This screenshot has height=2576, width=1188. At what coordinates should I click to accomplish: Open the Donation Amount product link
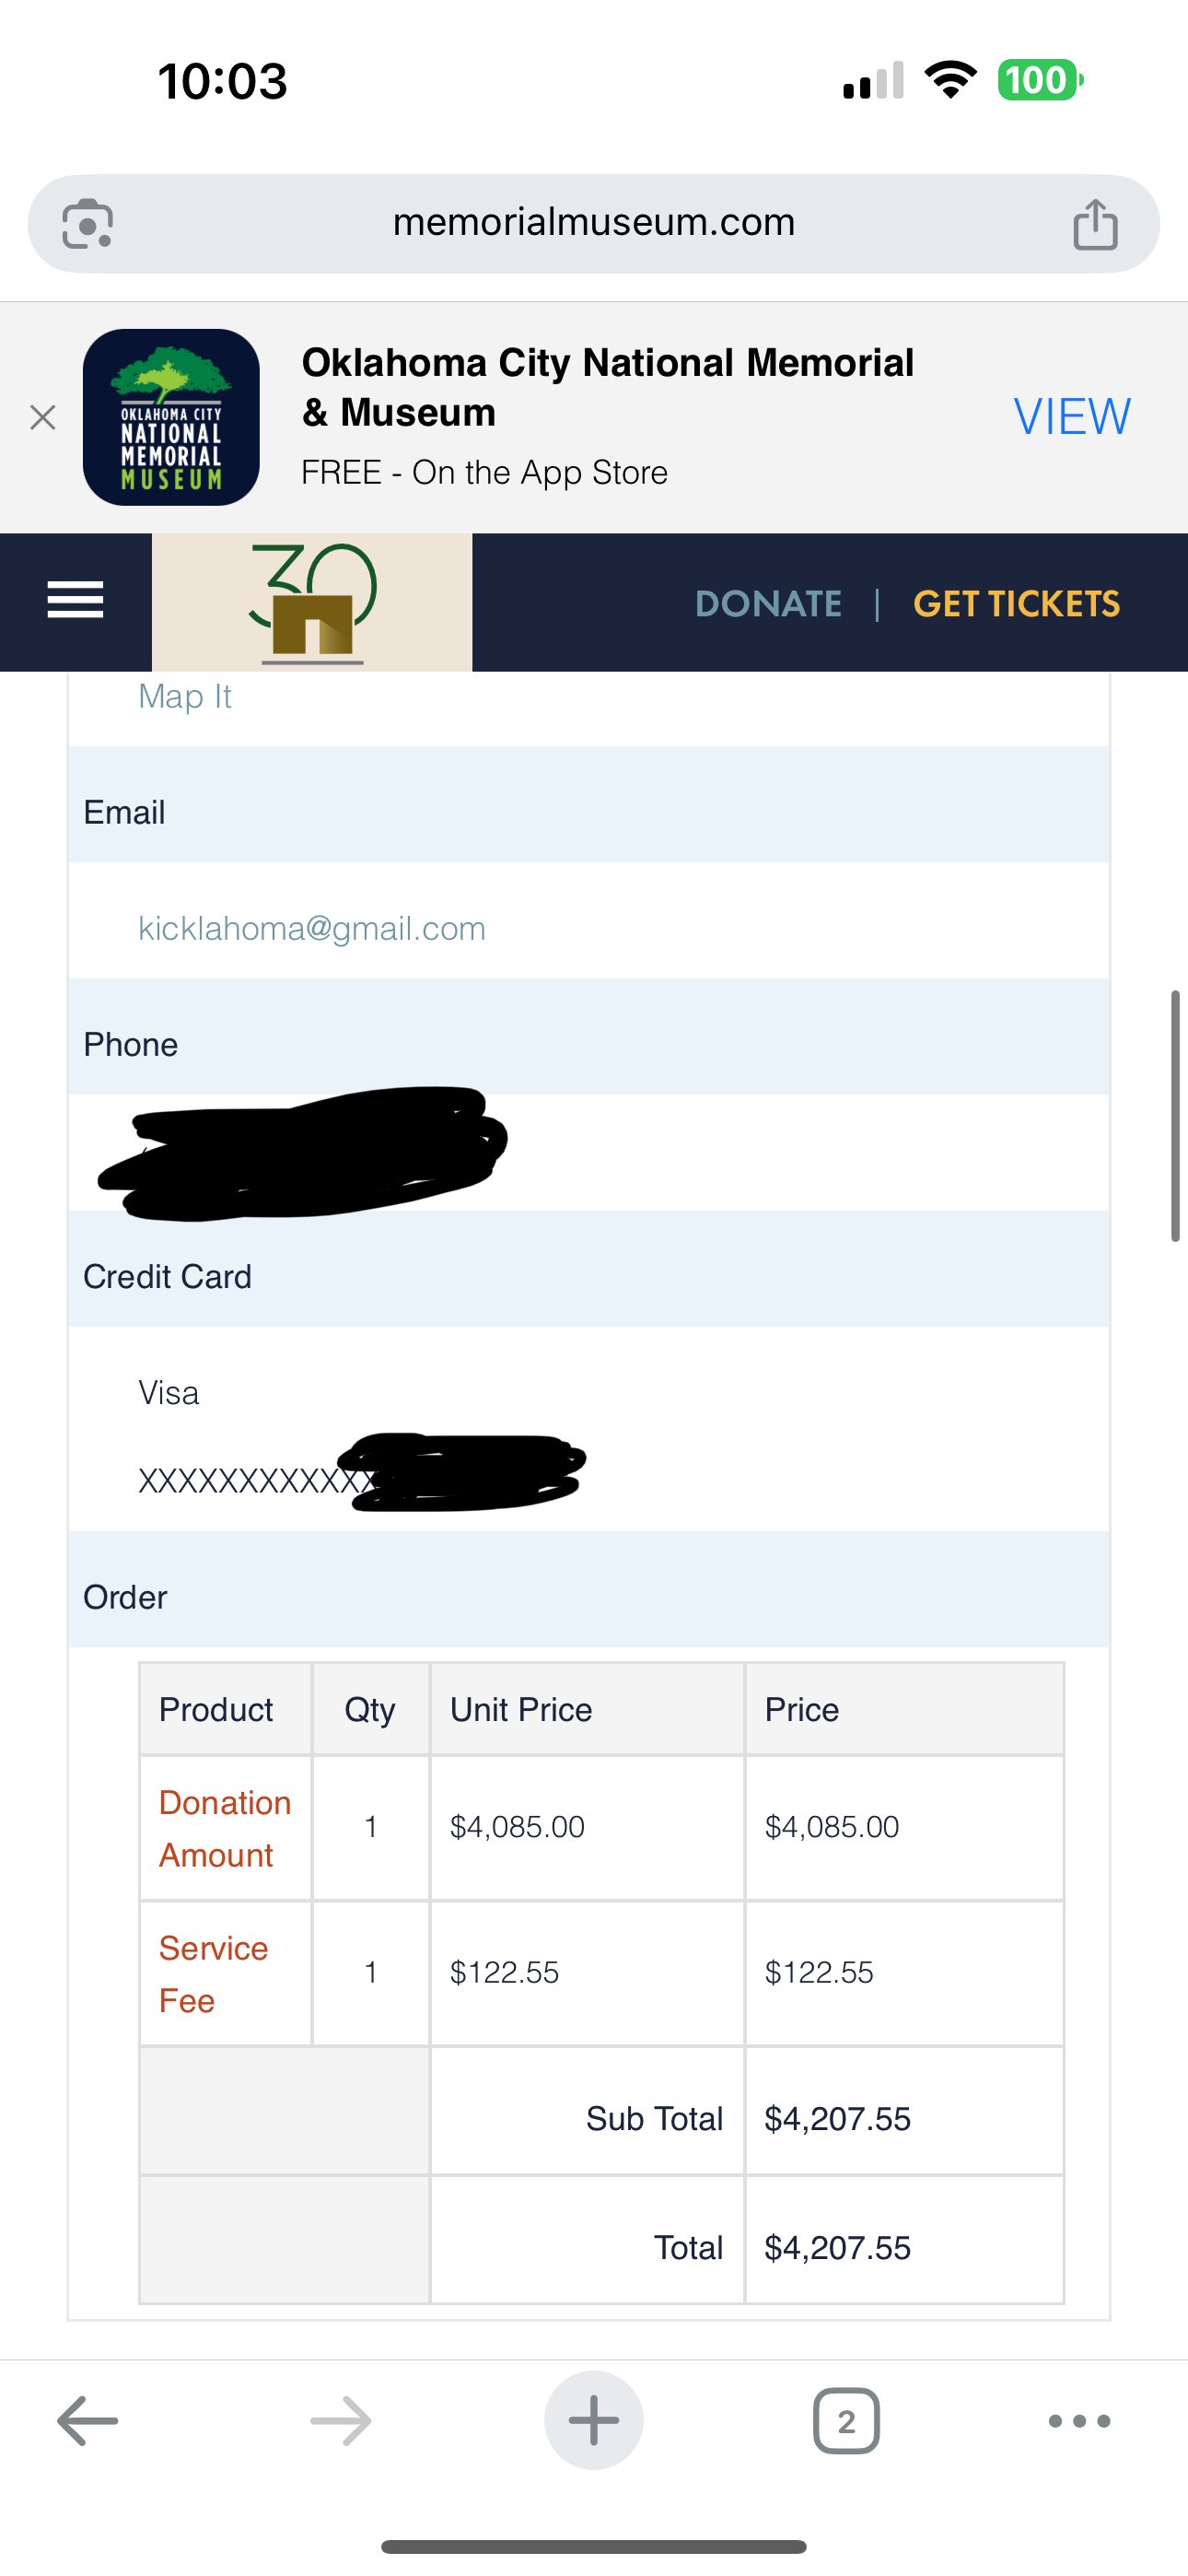pos(225,1828)
